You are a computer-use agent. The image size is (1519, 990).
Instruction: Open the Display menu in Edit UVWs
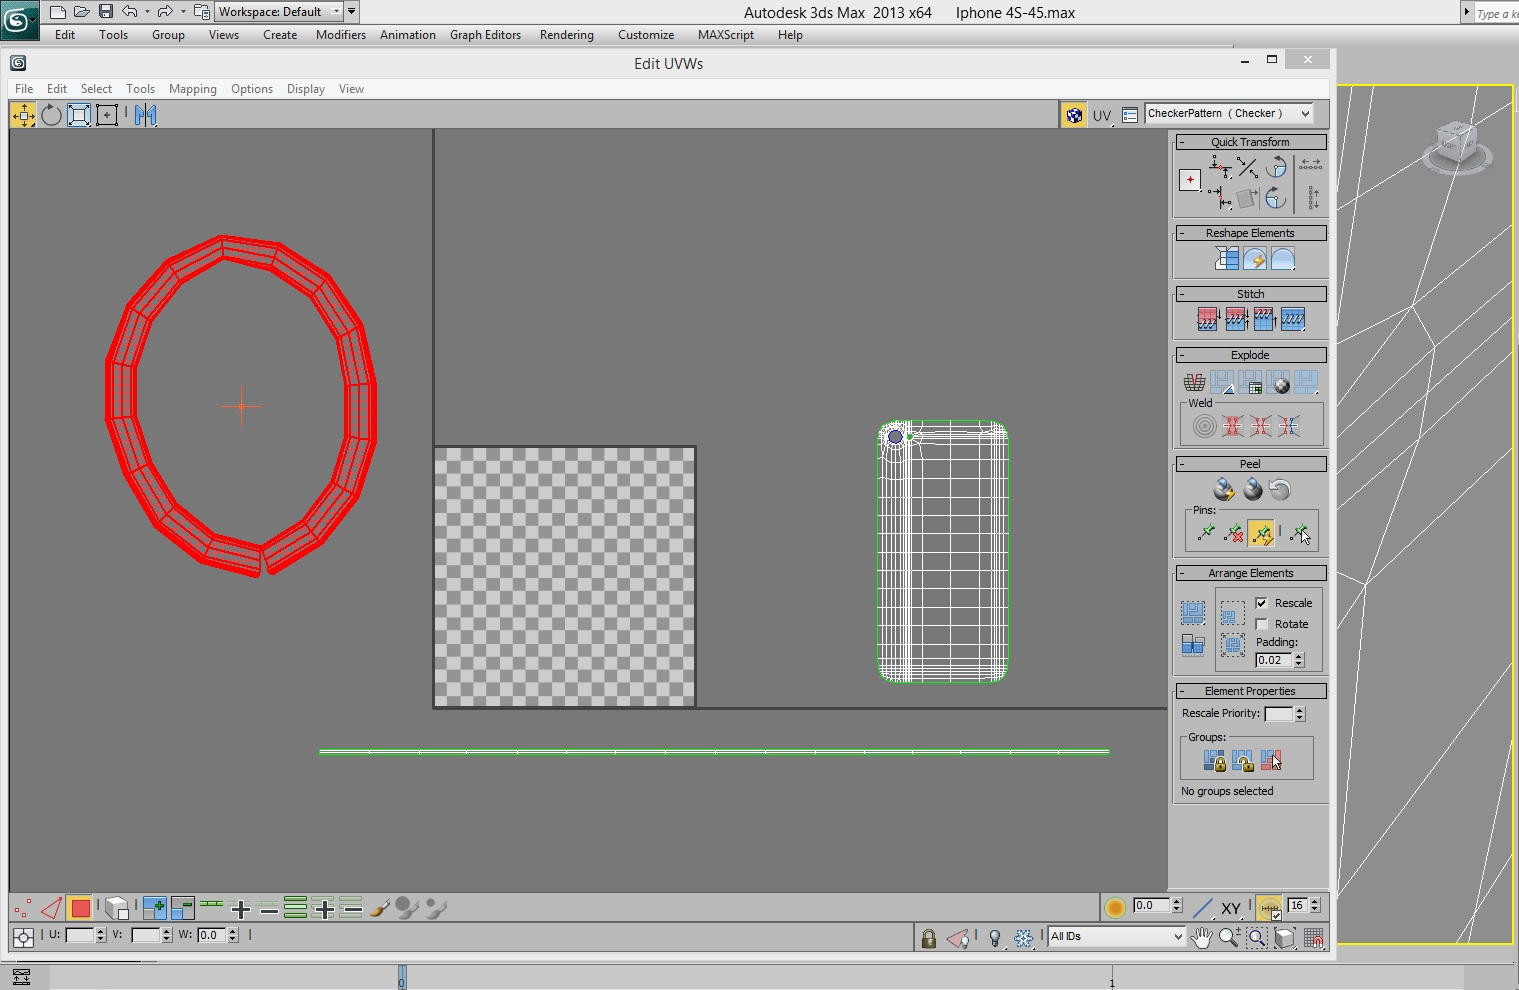pyautogui.click(x=306, y=89)
